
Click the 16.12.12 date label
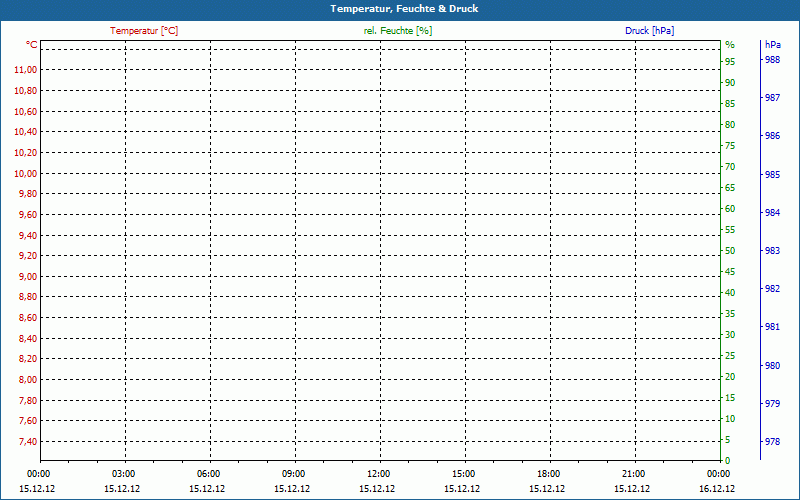click(717, 489)
